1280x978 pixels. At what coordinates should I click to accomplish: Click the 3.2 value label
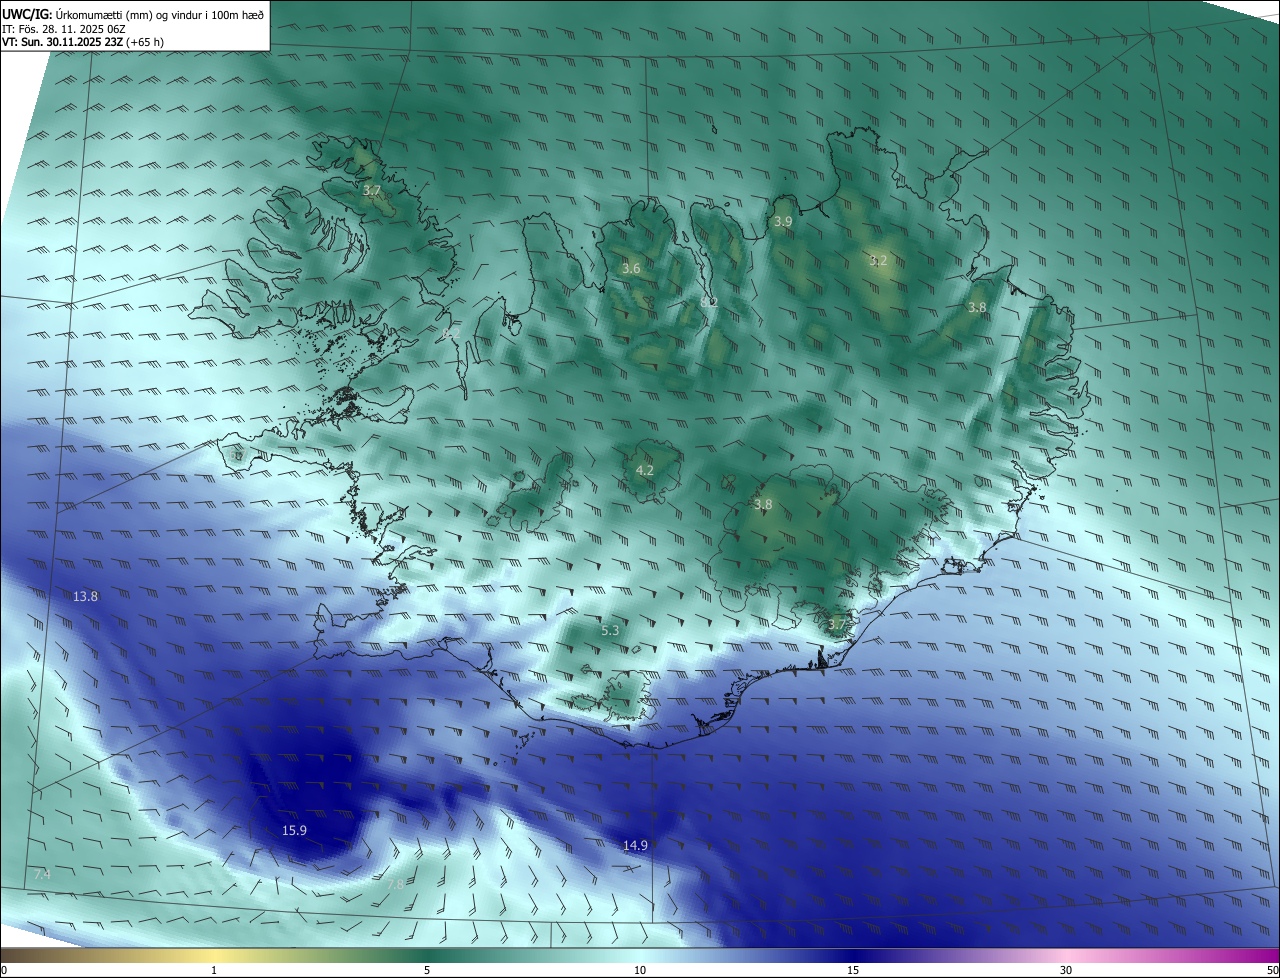pos(878,261)
